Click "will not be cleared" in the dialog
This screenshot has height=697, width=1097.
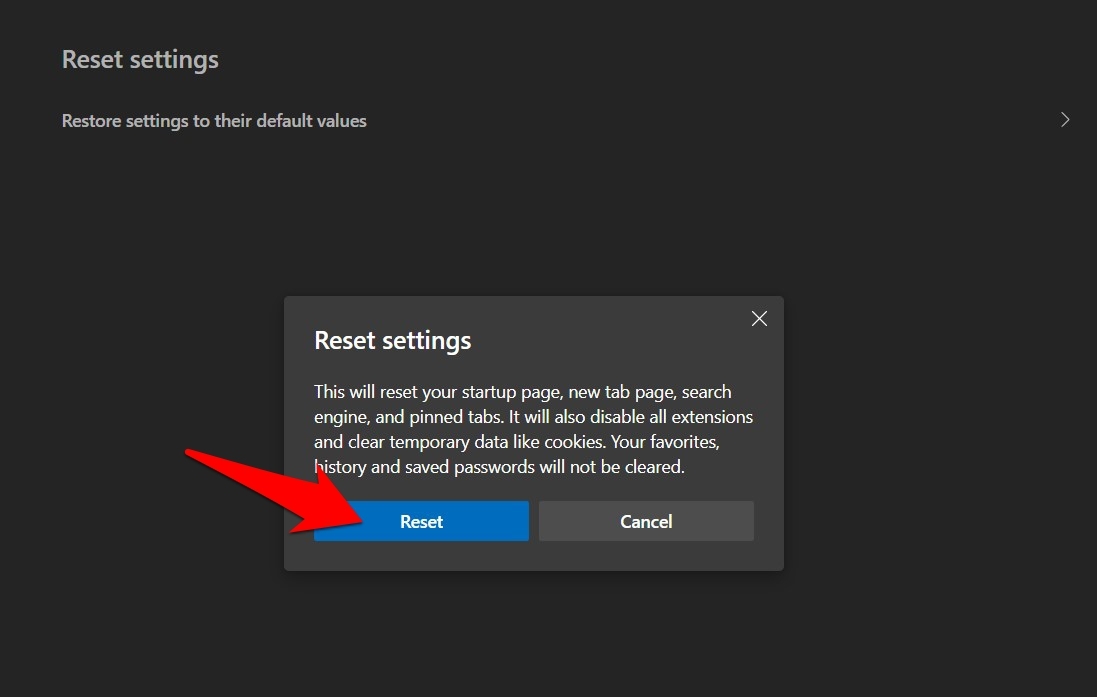(x=611, y=467)
